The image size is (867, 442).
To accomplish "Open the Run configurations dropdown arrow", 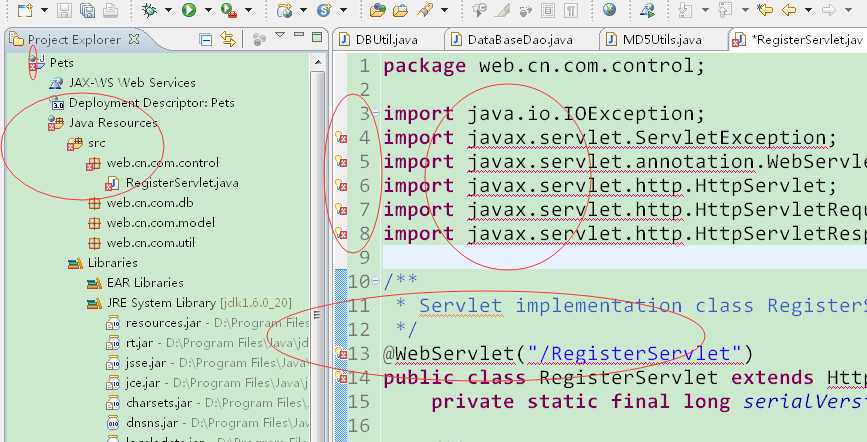I will (208, 10).
